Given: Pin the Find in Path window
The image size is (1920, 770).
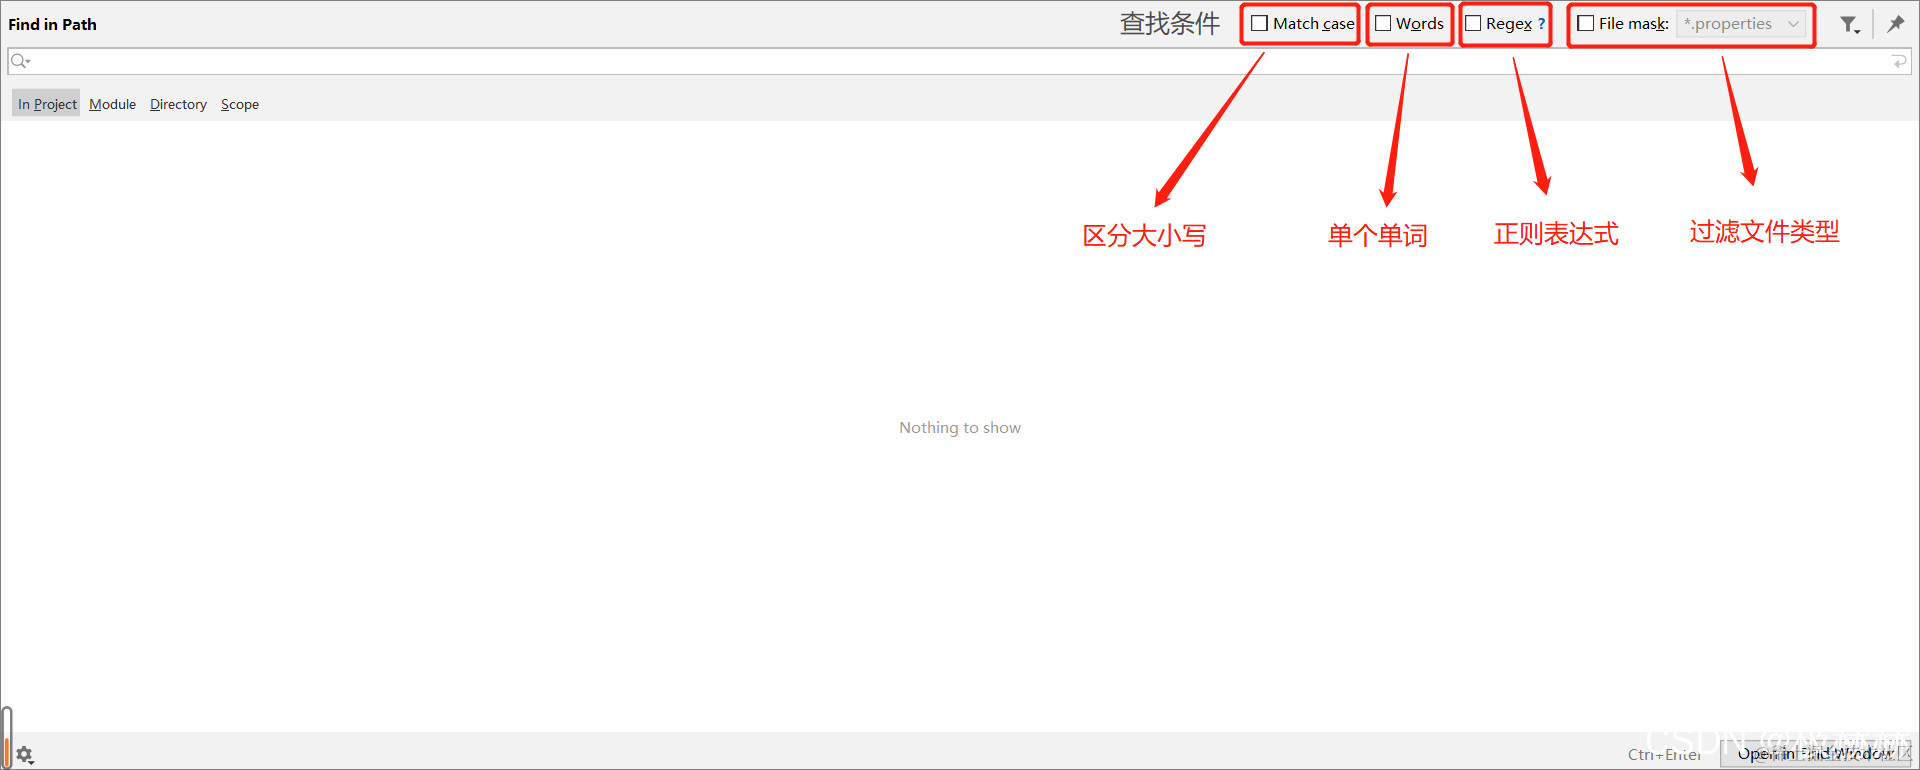Looking at the screenshot, I should (x=1895, y=24).
